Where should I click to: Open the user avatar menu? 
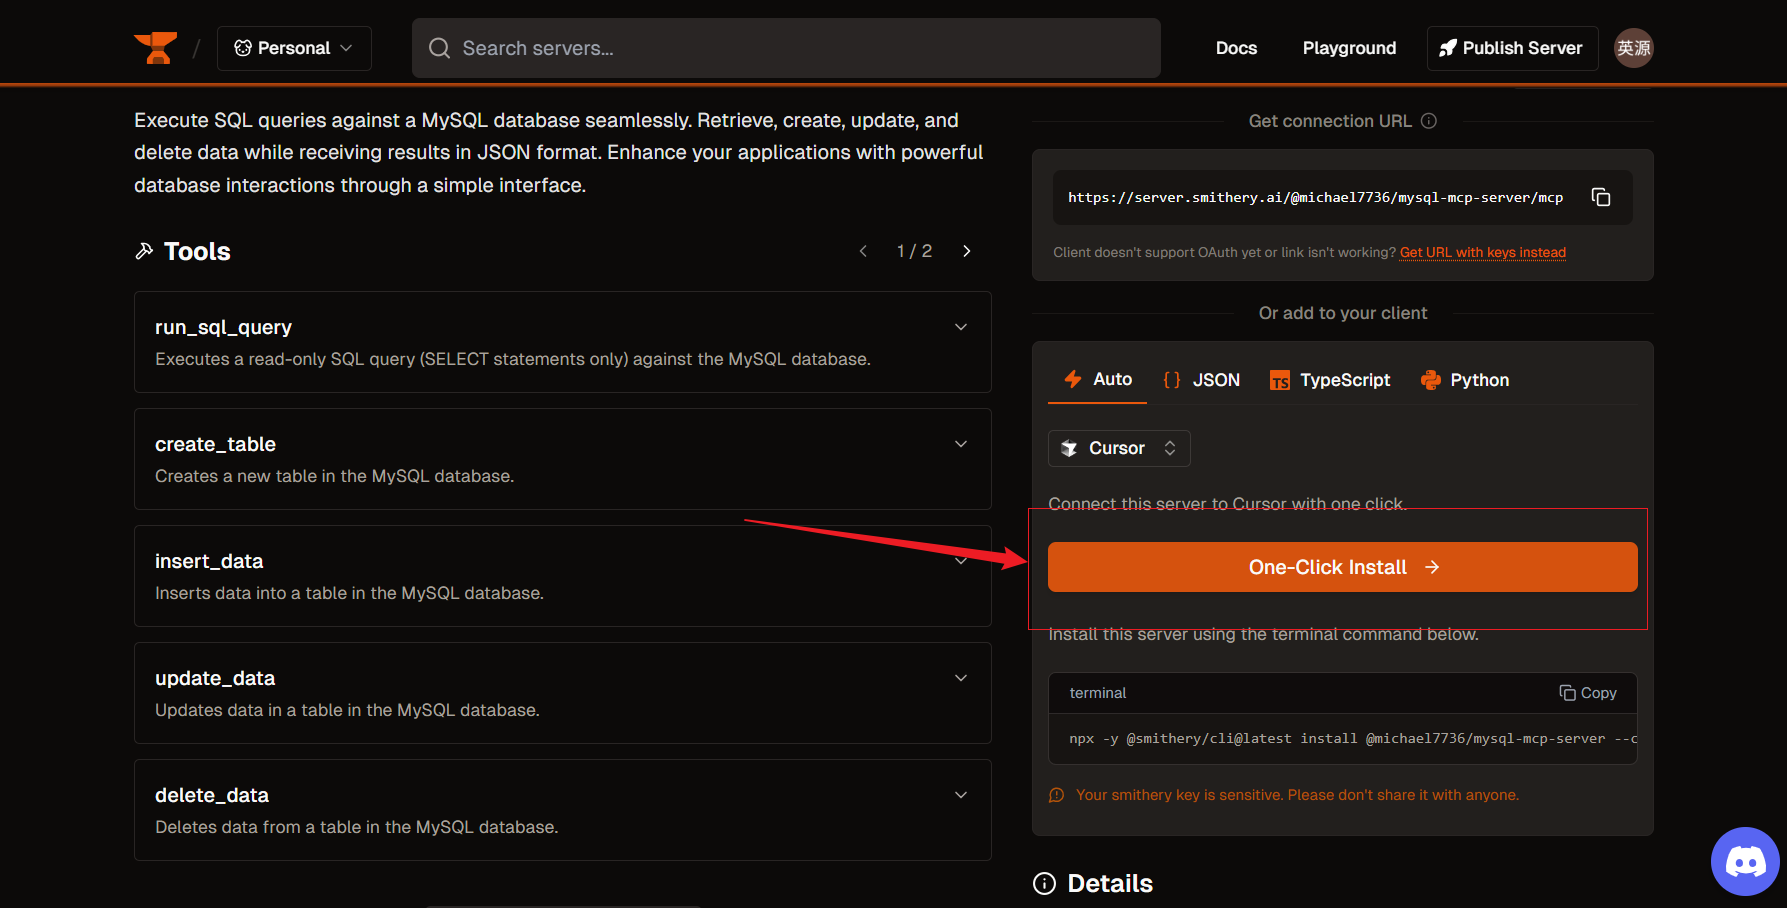[1634, 48]
